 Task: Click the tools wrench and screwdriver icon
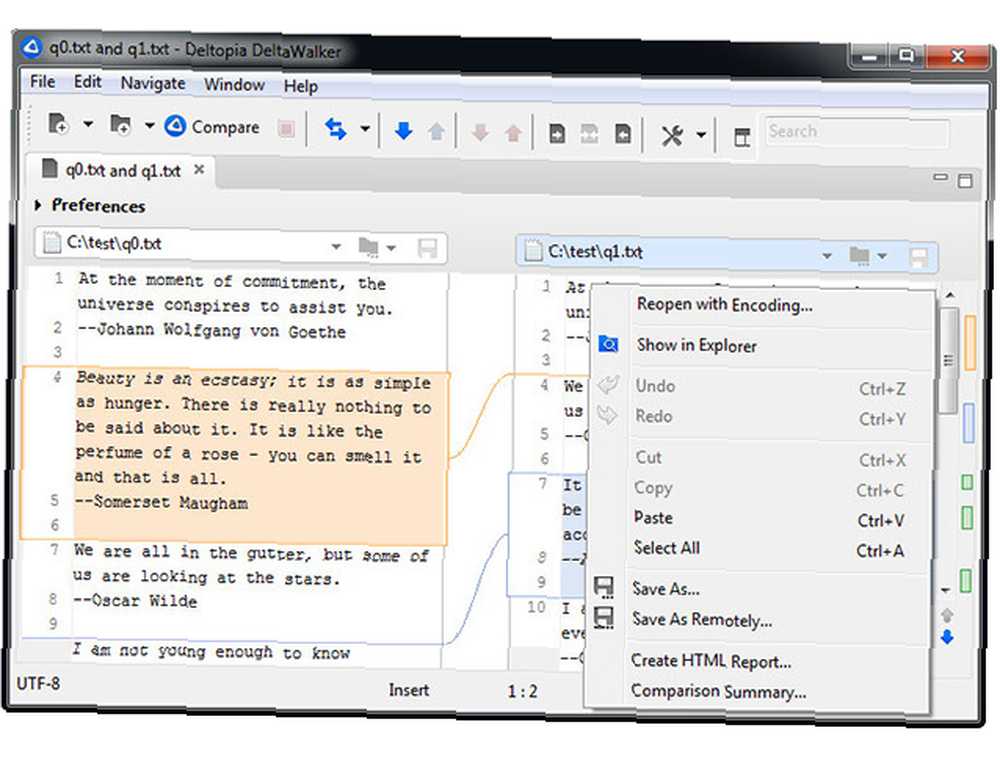click(x=672, y=135)
